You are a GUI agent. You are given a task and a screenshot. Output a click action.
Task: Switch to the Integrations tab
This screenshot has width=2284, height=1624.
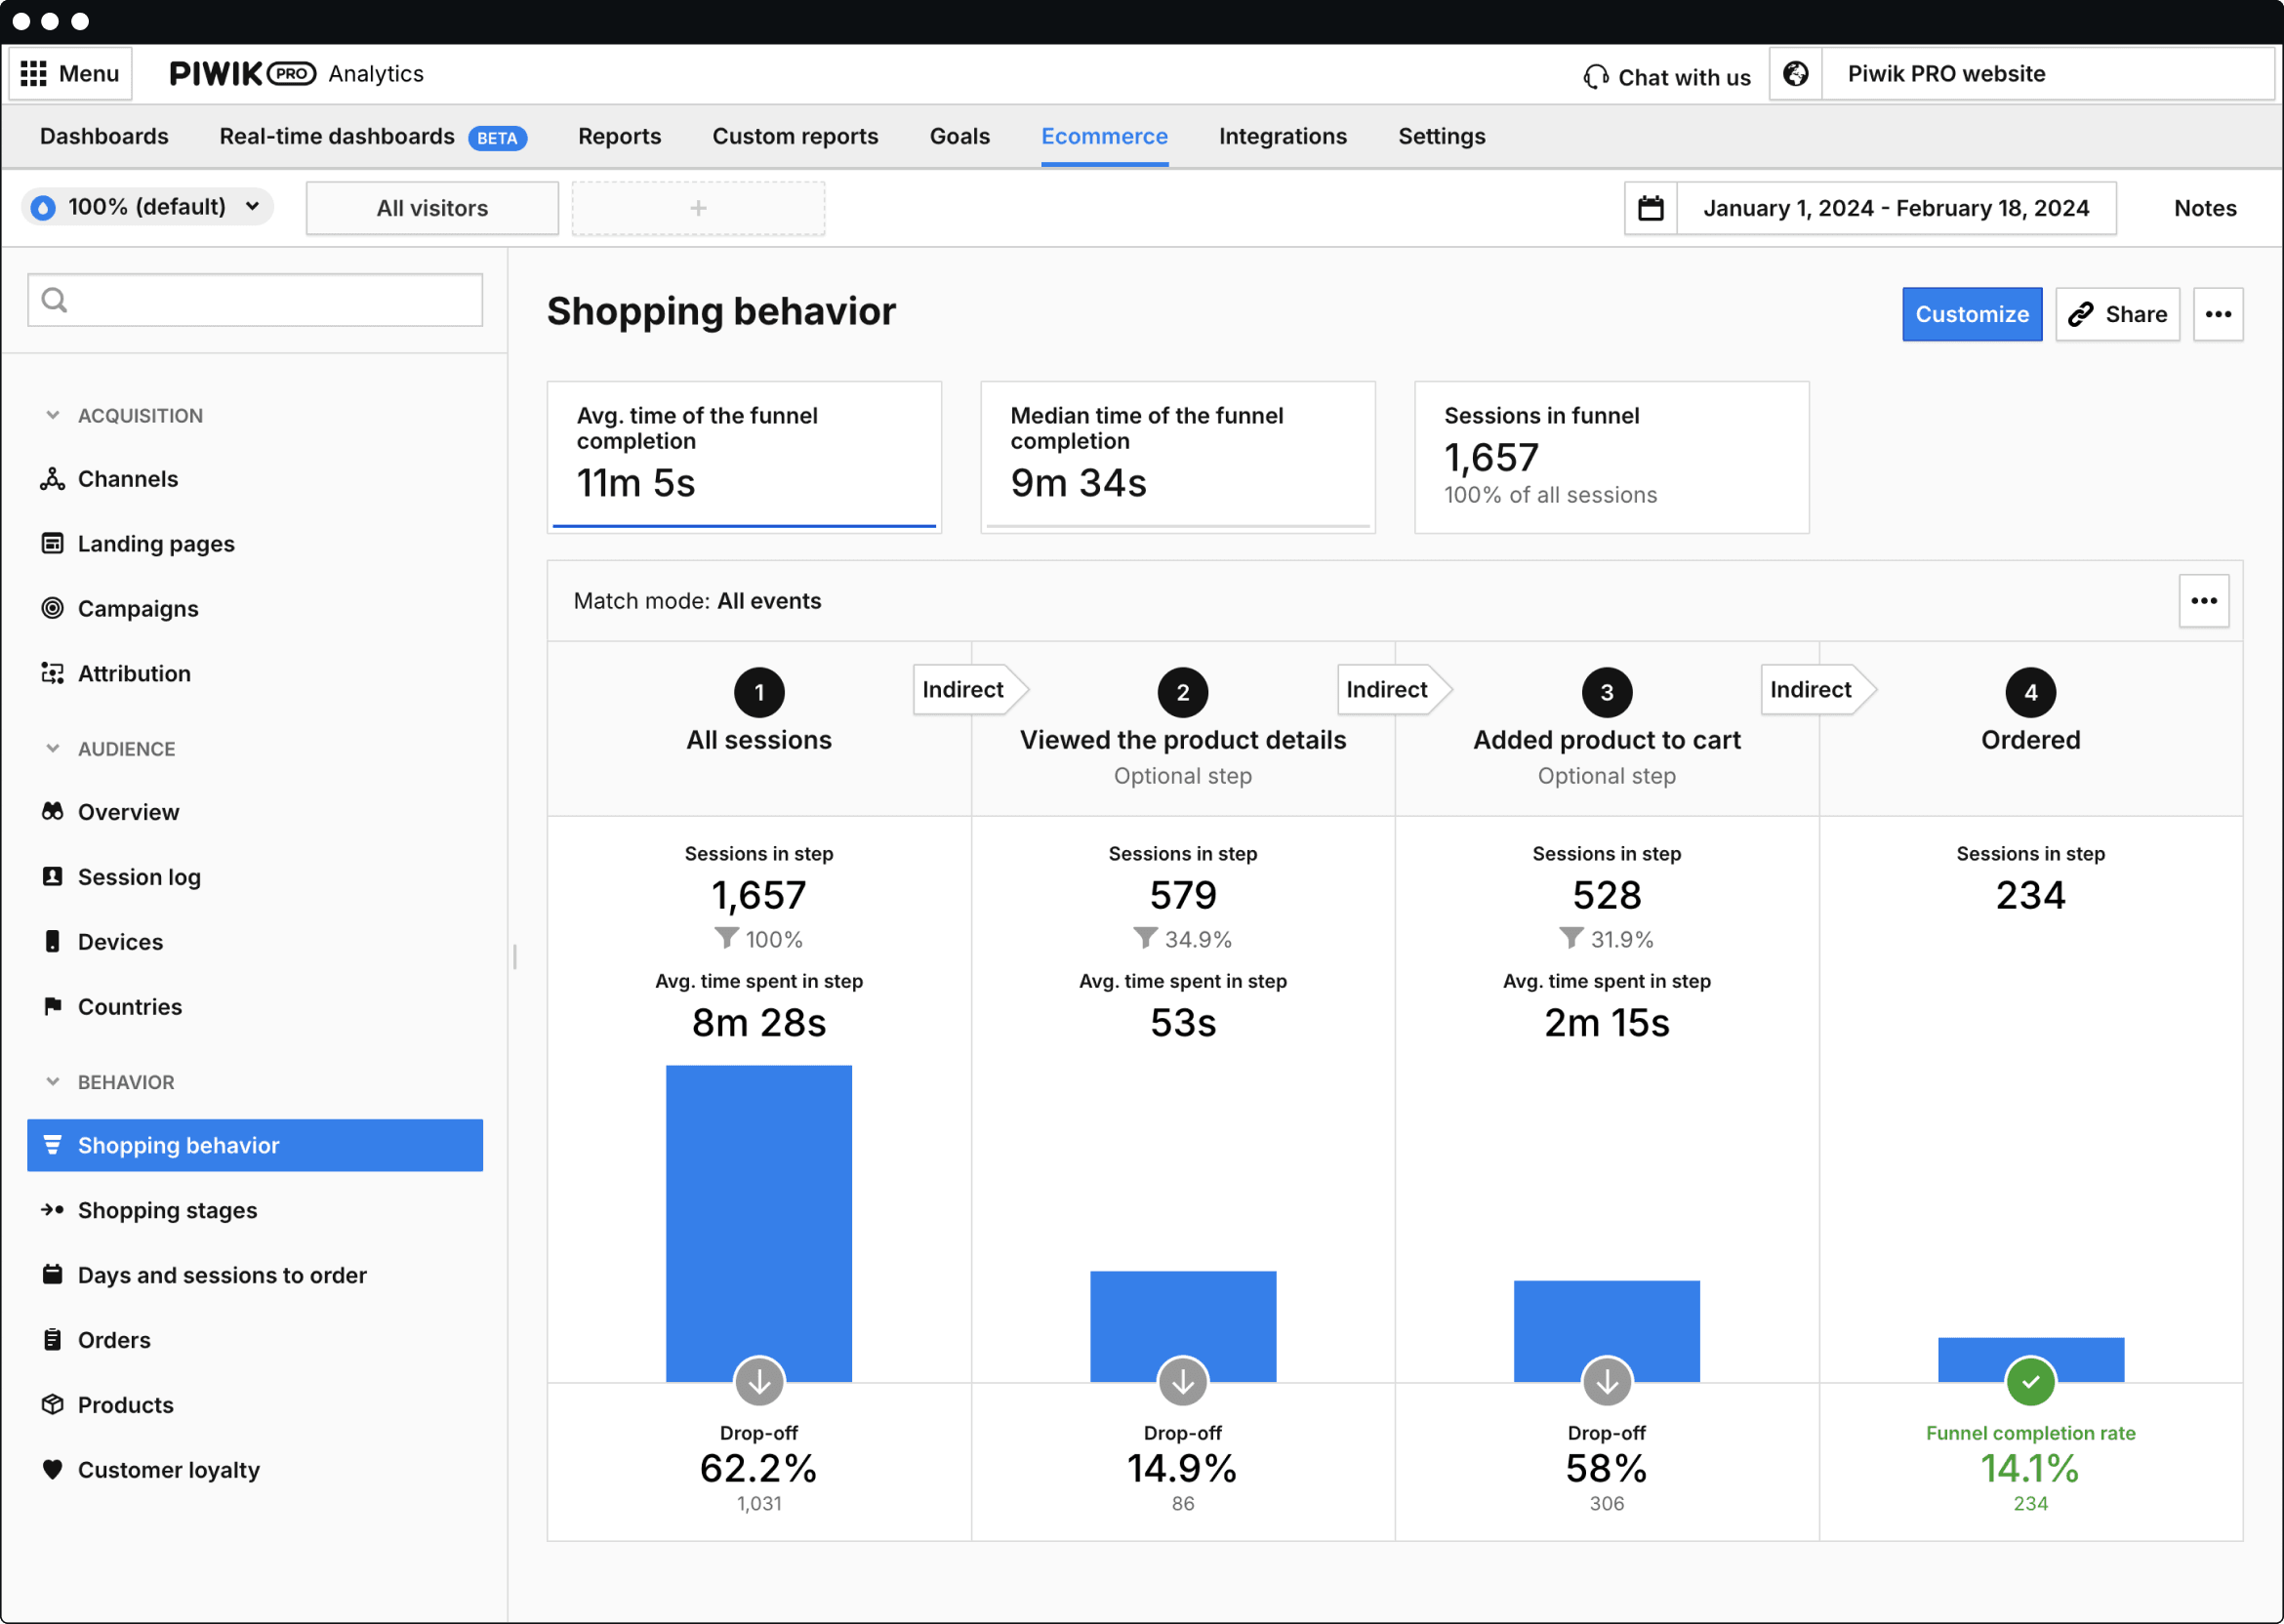coord(1283,136)
